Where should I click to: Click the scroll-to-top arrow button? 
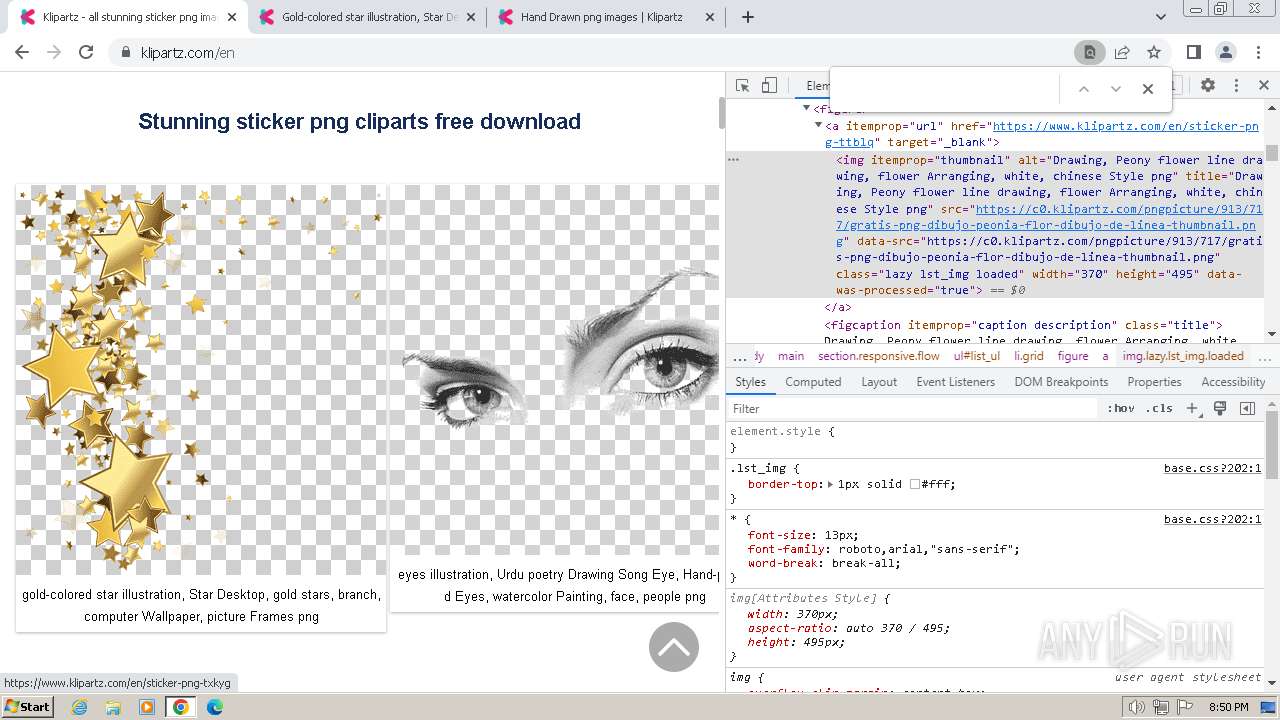click(x=674, y=647)
